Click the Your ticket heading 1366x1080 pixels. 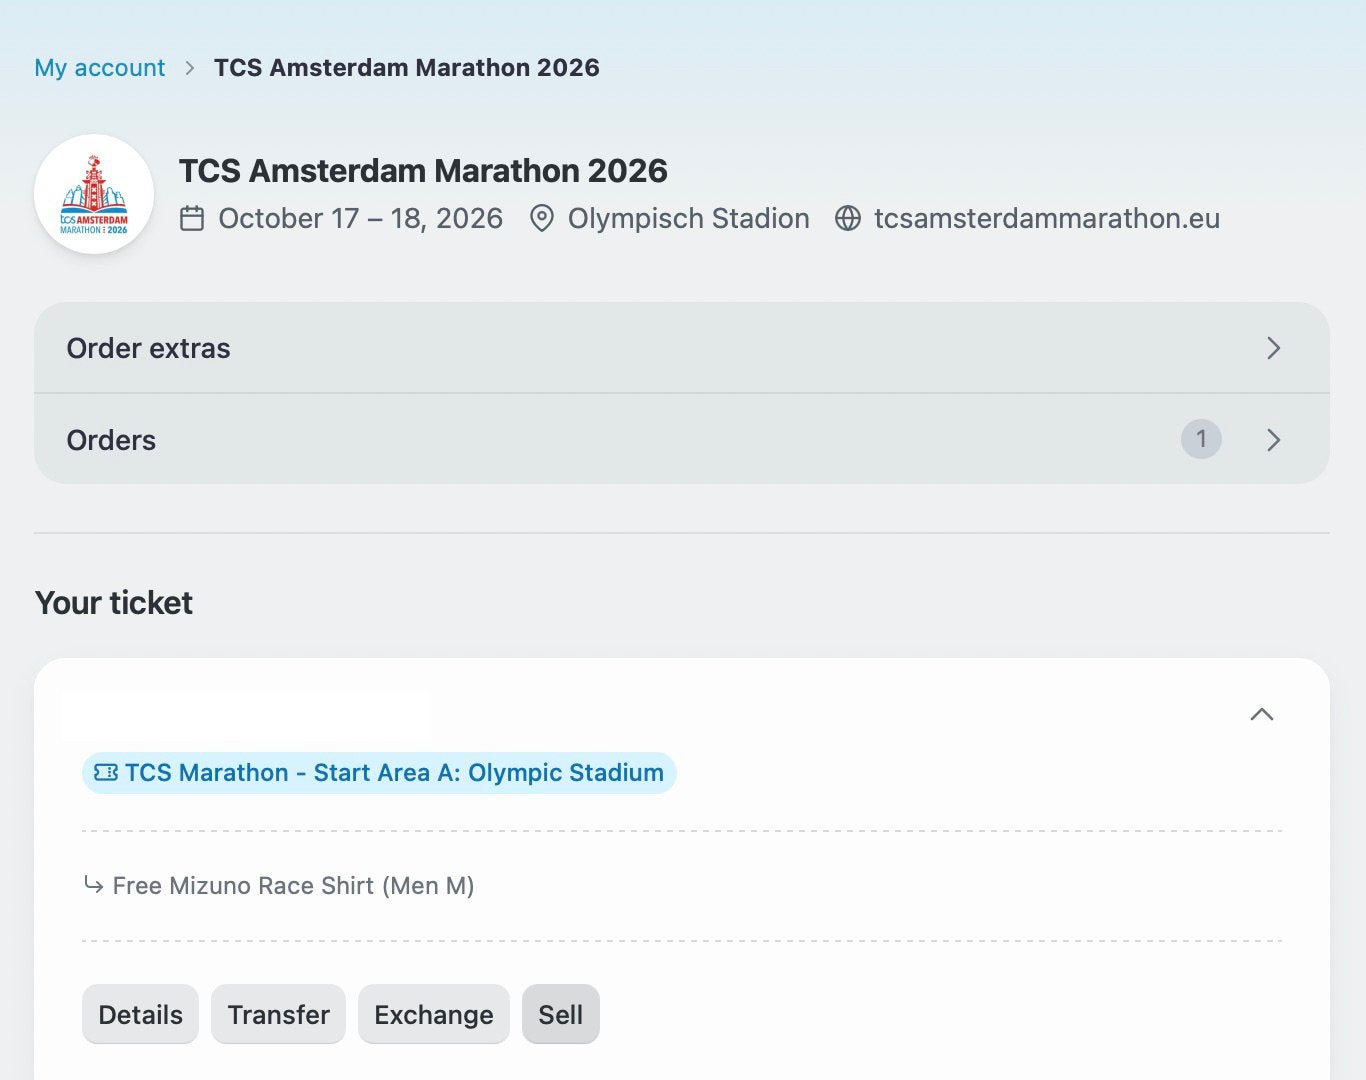pyautogui.click(x=114, y=603)
